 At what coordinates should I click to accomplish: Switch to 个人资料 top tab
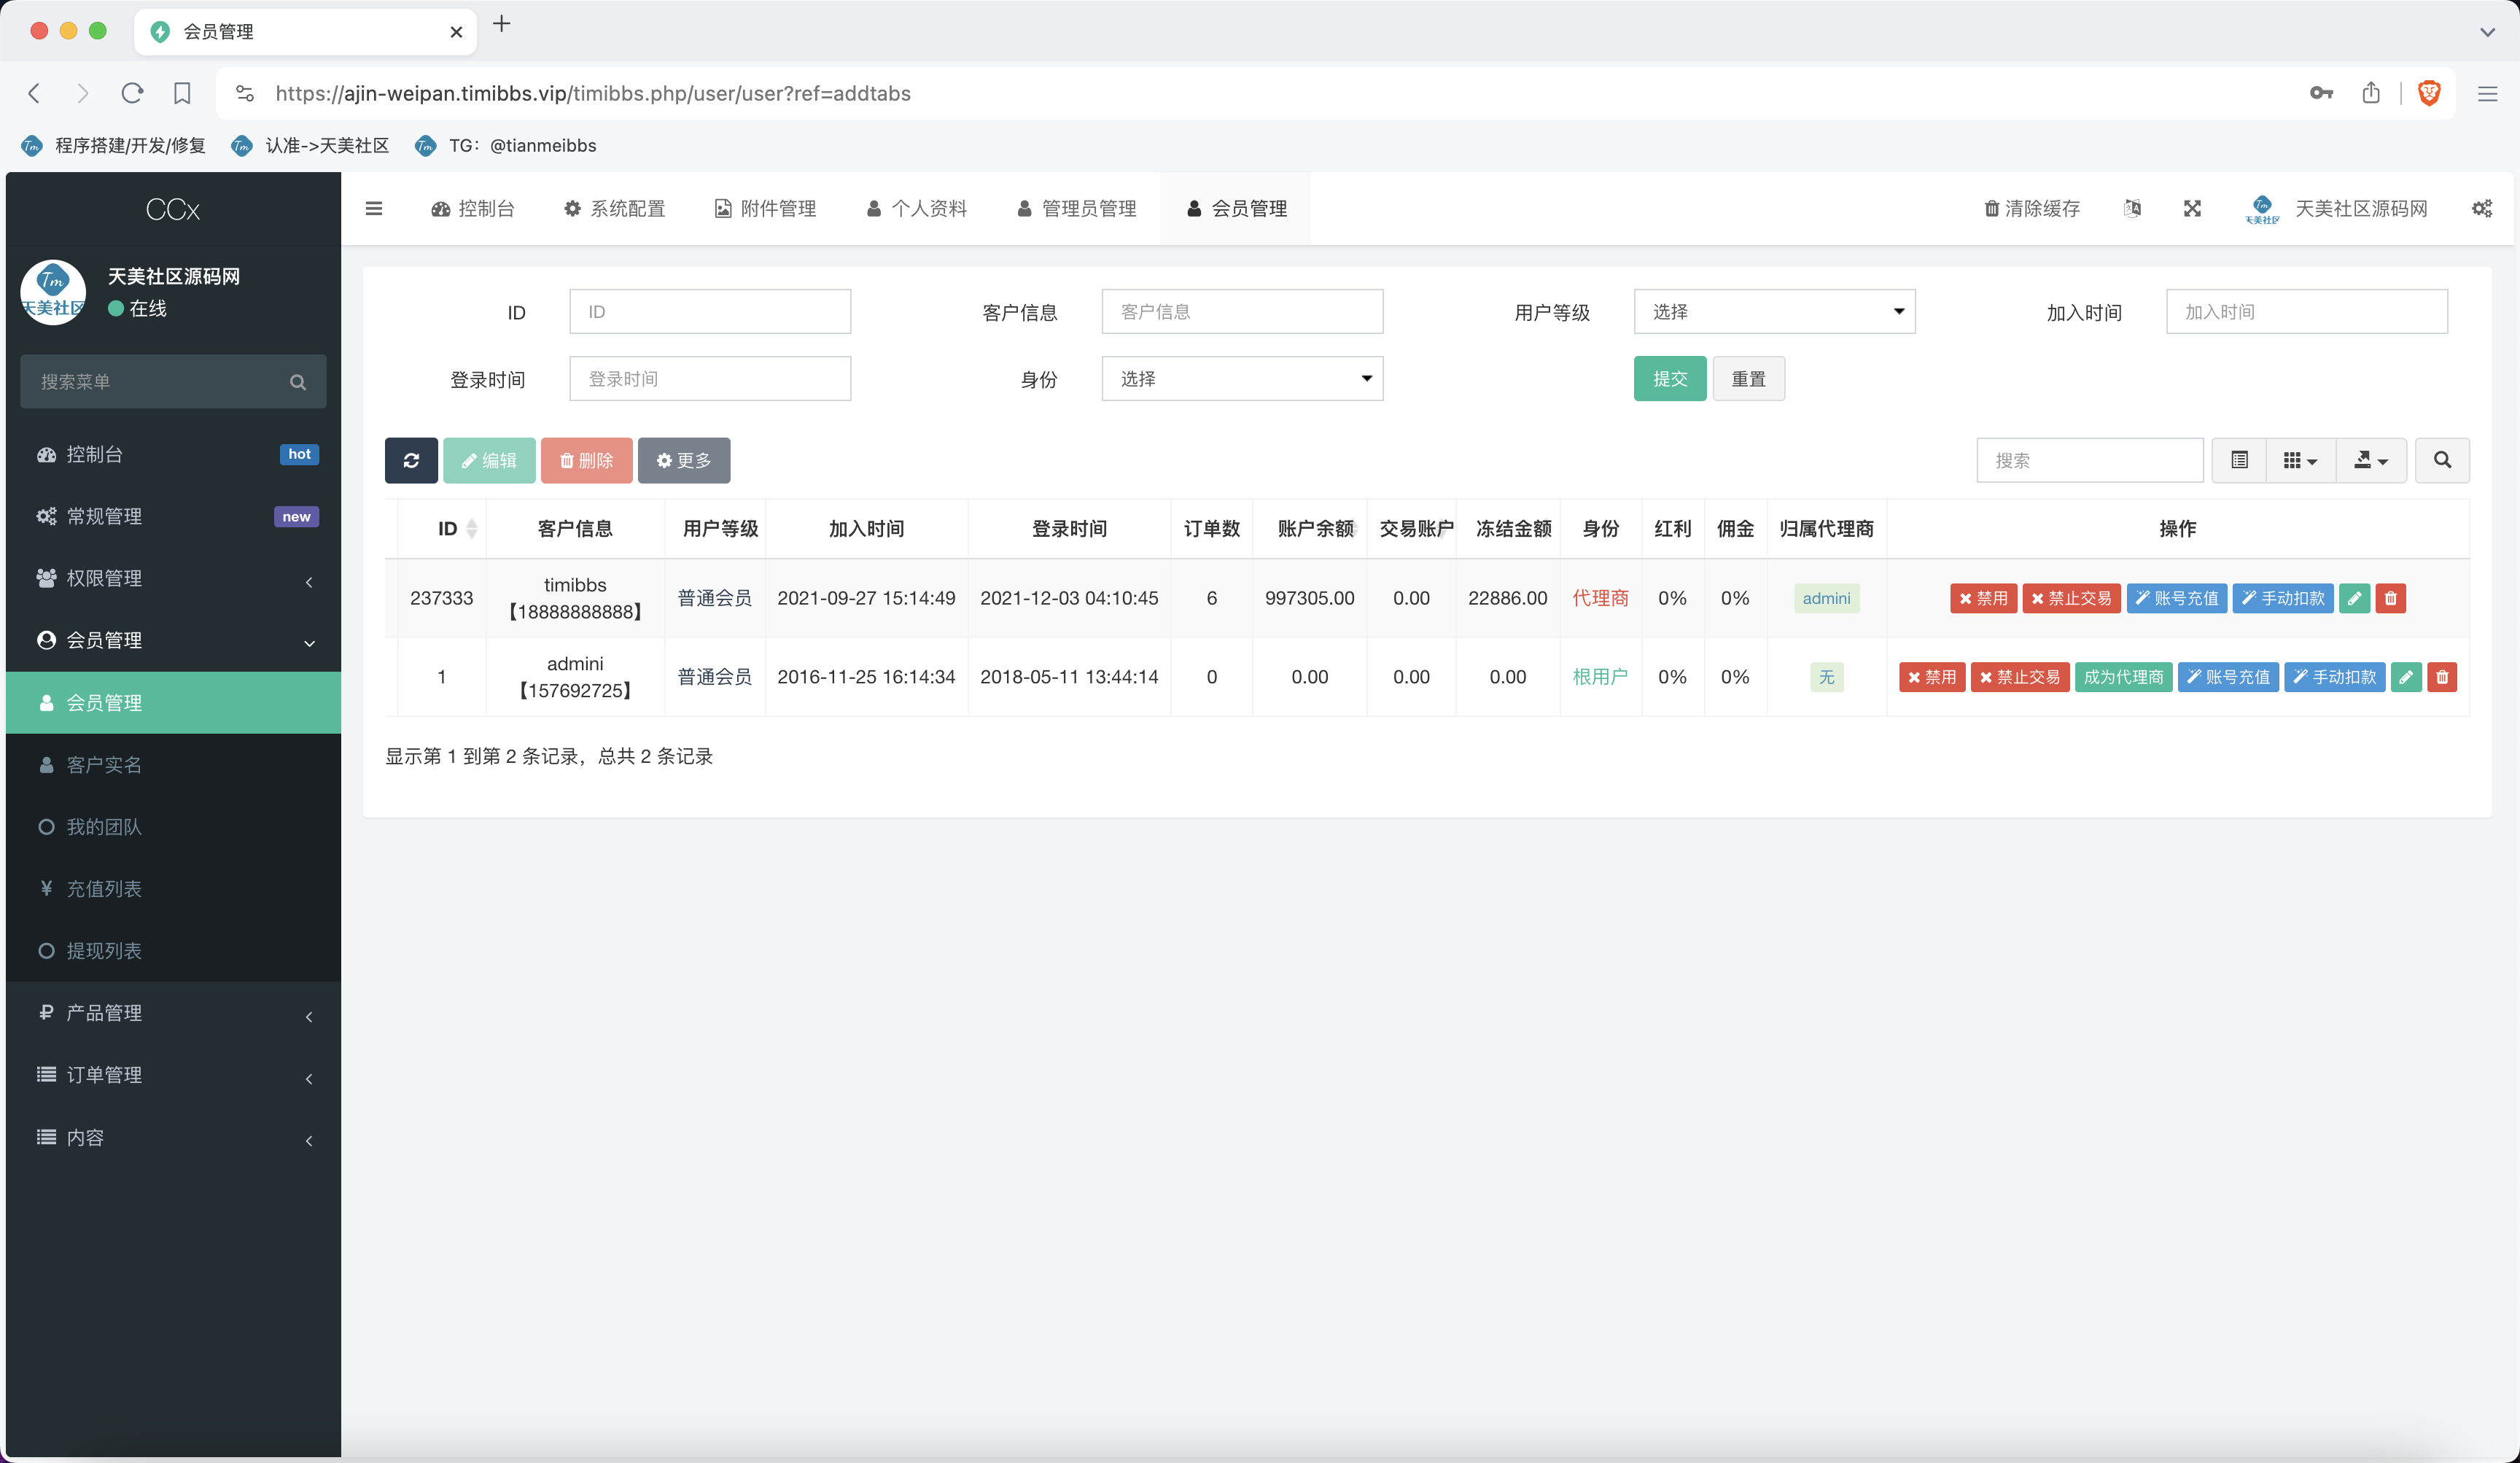click(x=916, y=208)
